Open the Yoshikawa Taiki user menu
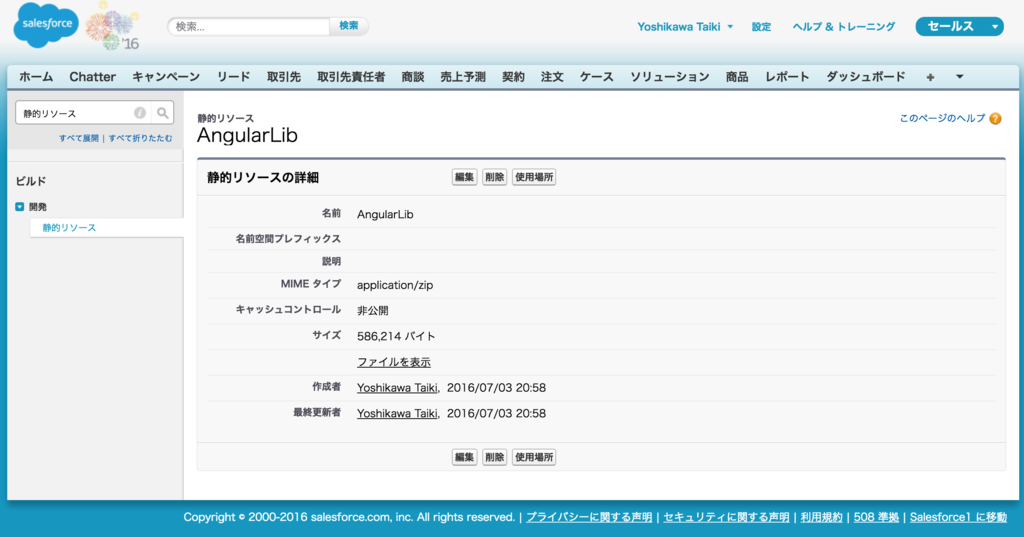 point(685,27)
